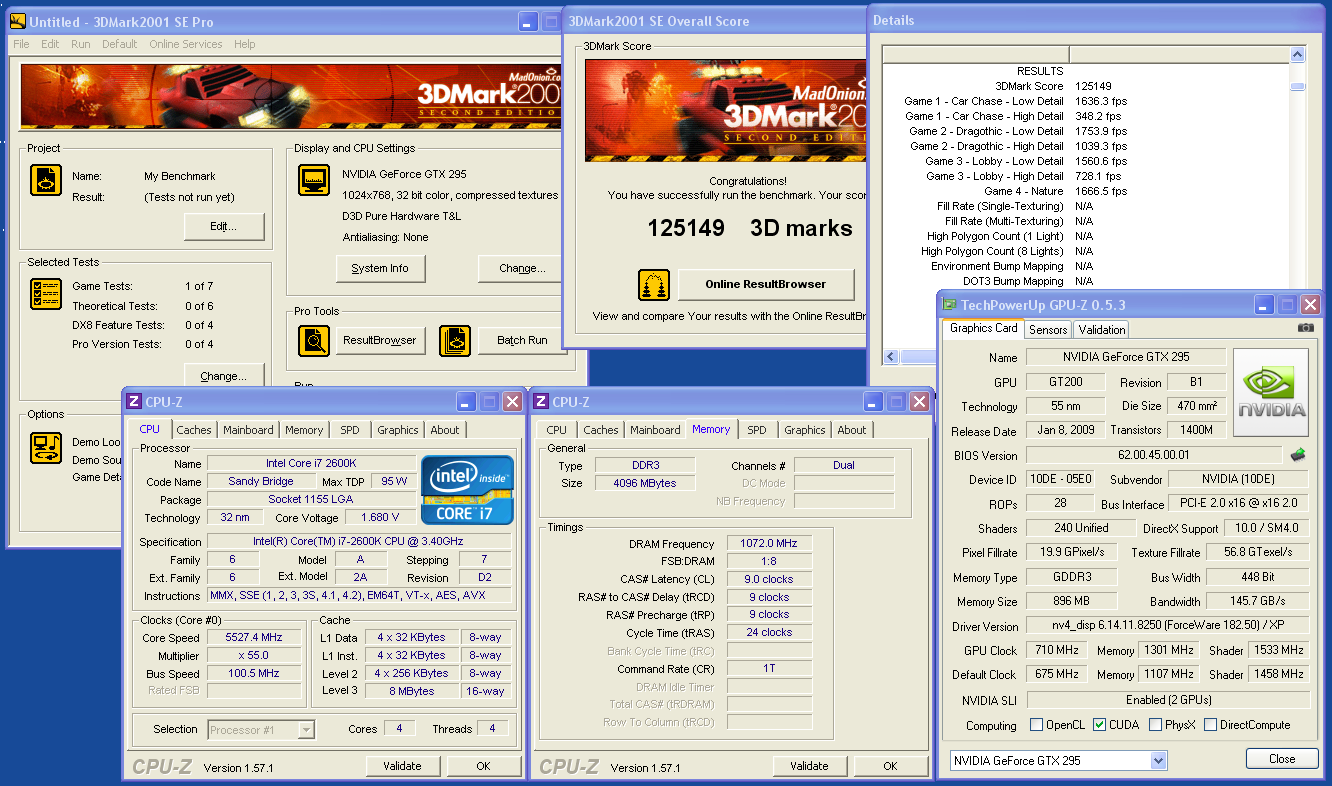
Task: Open the Run menu in 3DMark2001
Action: click(80, 44)
